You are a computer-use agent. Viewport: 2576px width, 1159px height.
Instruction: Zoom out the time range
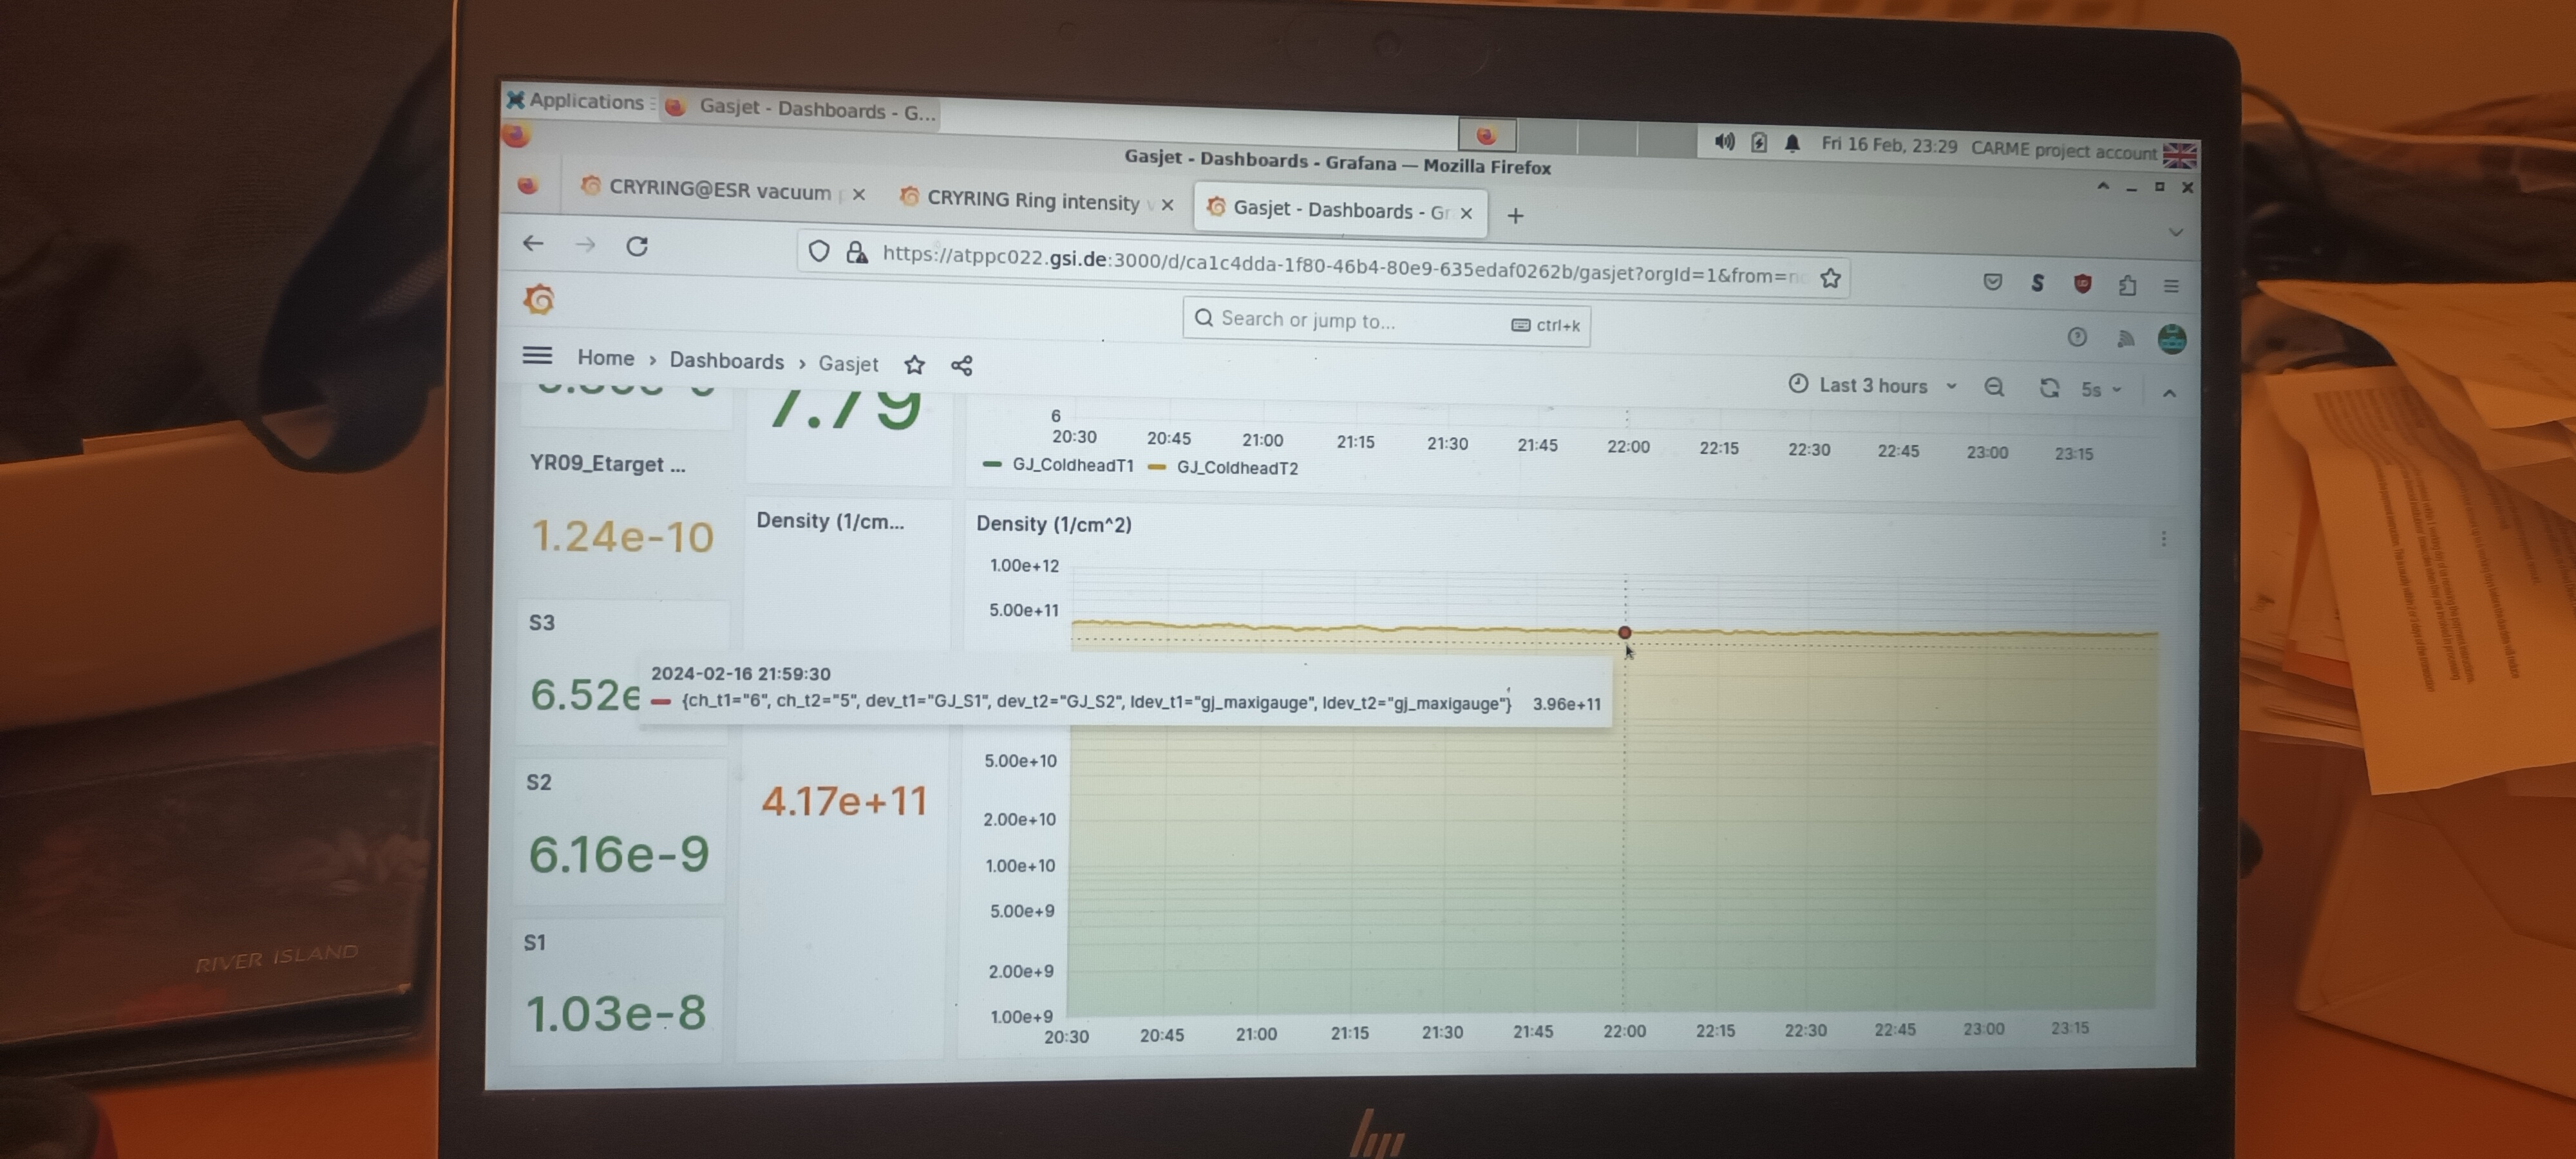(1994, 387)
